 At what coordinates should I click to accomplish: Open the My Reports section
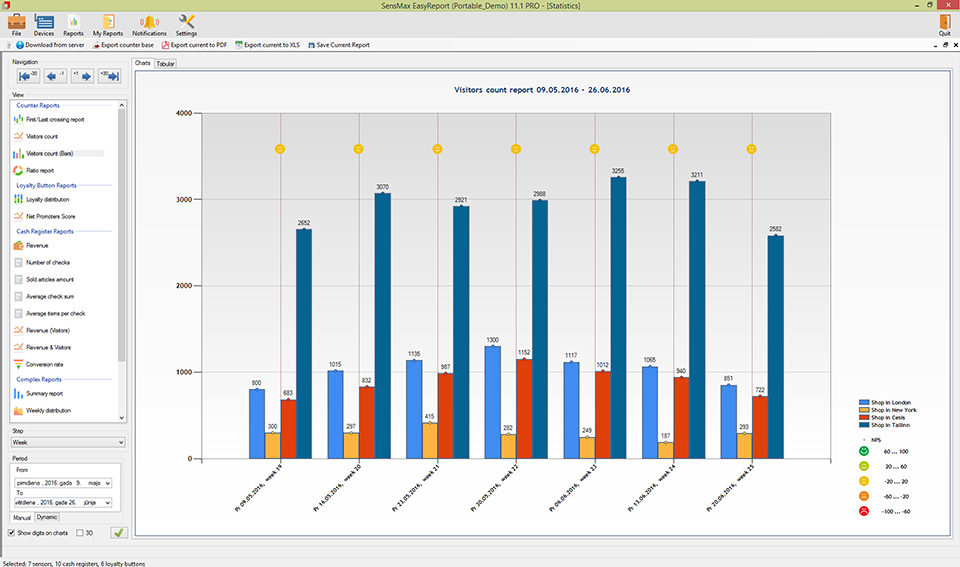click(106, 24)
